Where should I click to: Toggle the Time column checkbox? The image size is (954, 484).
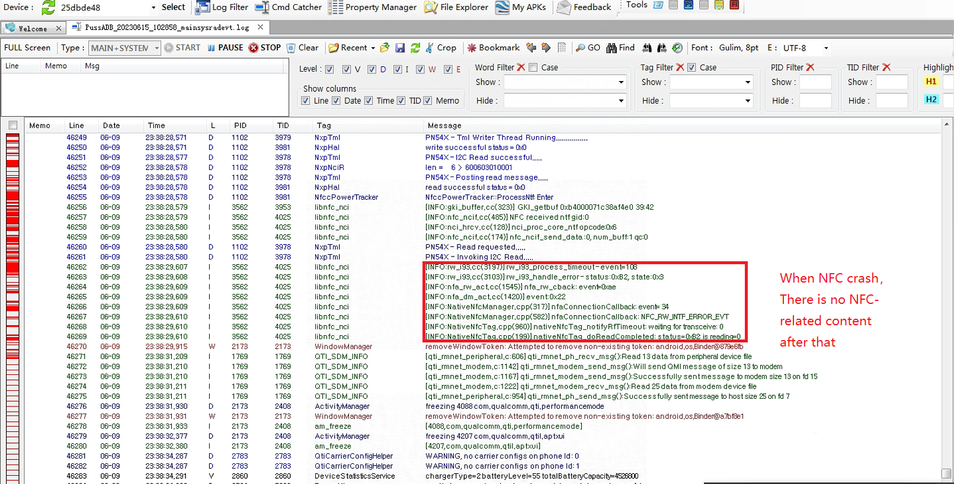click(x=369, y=100)
